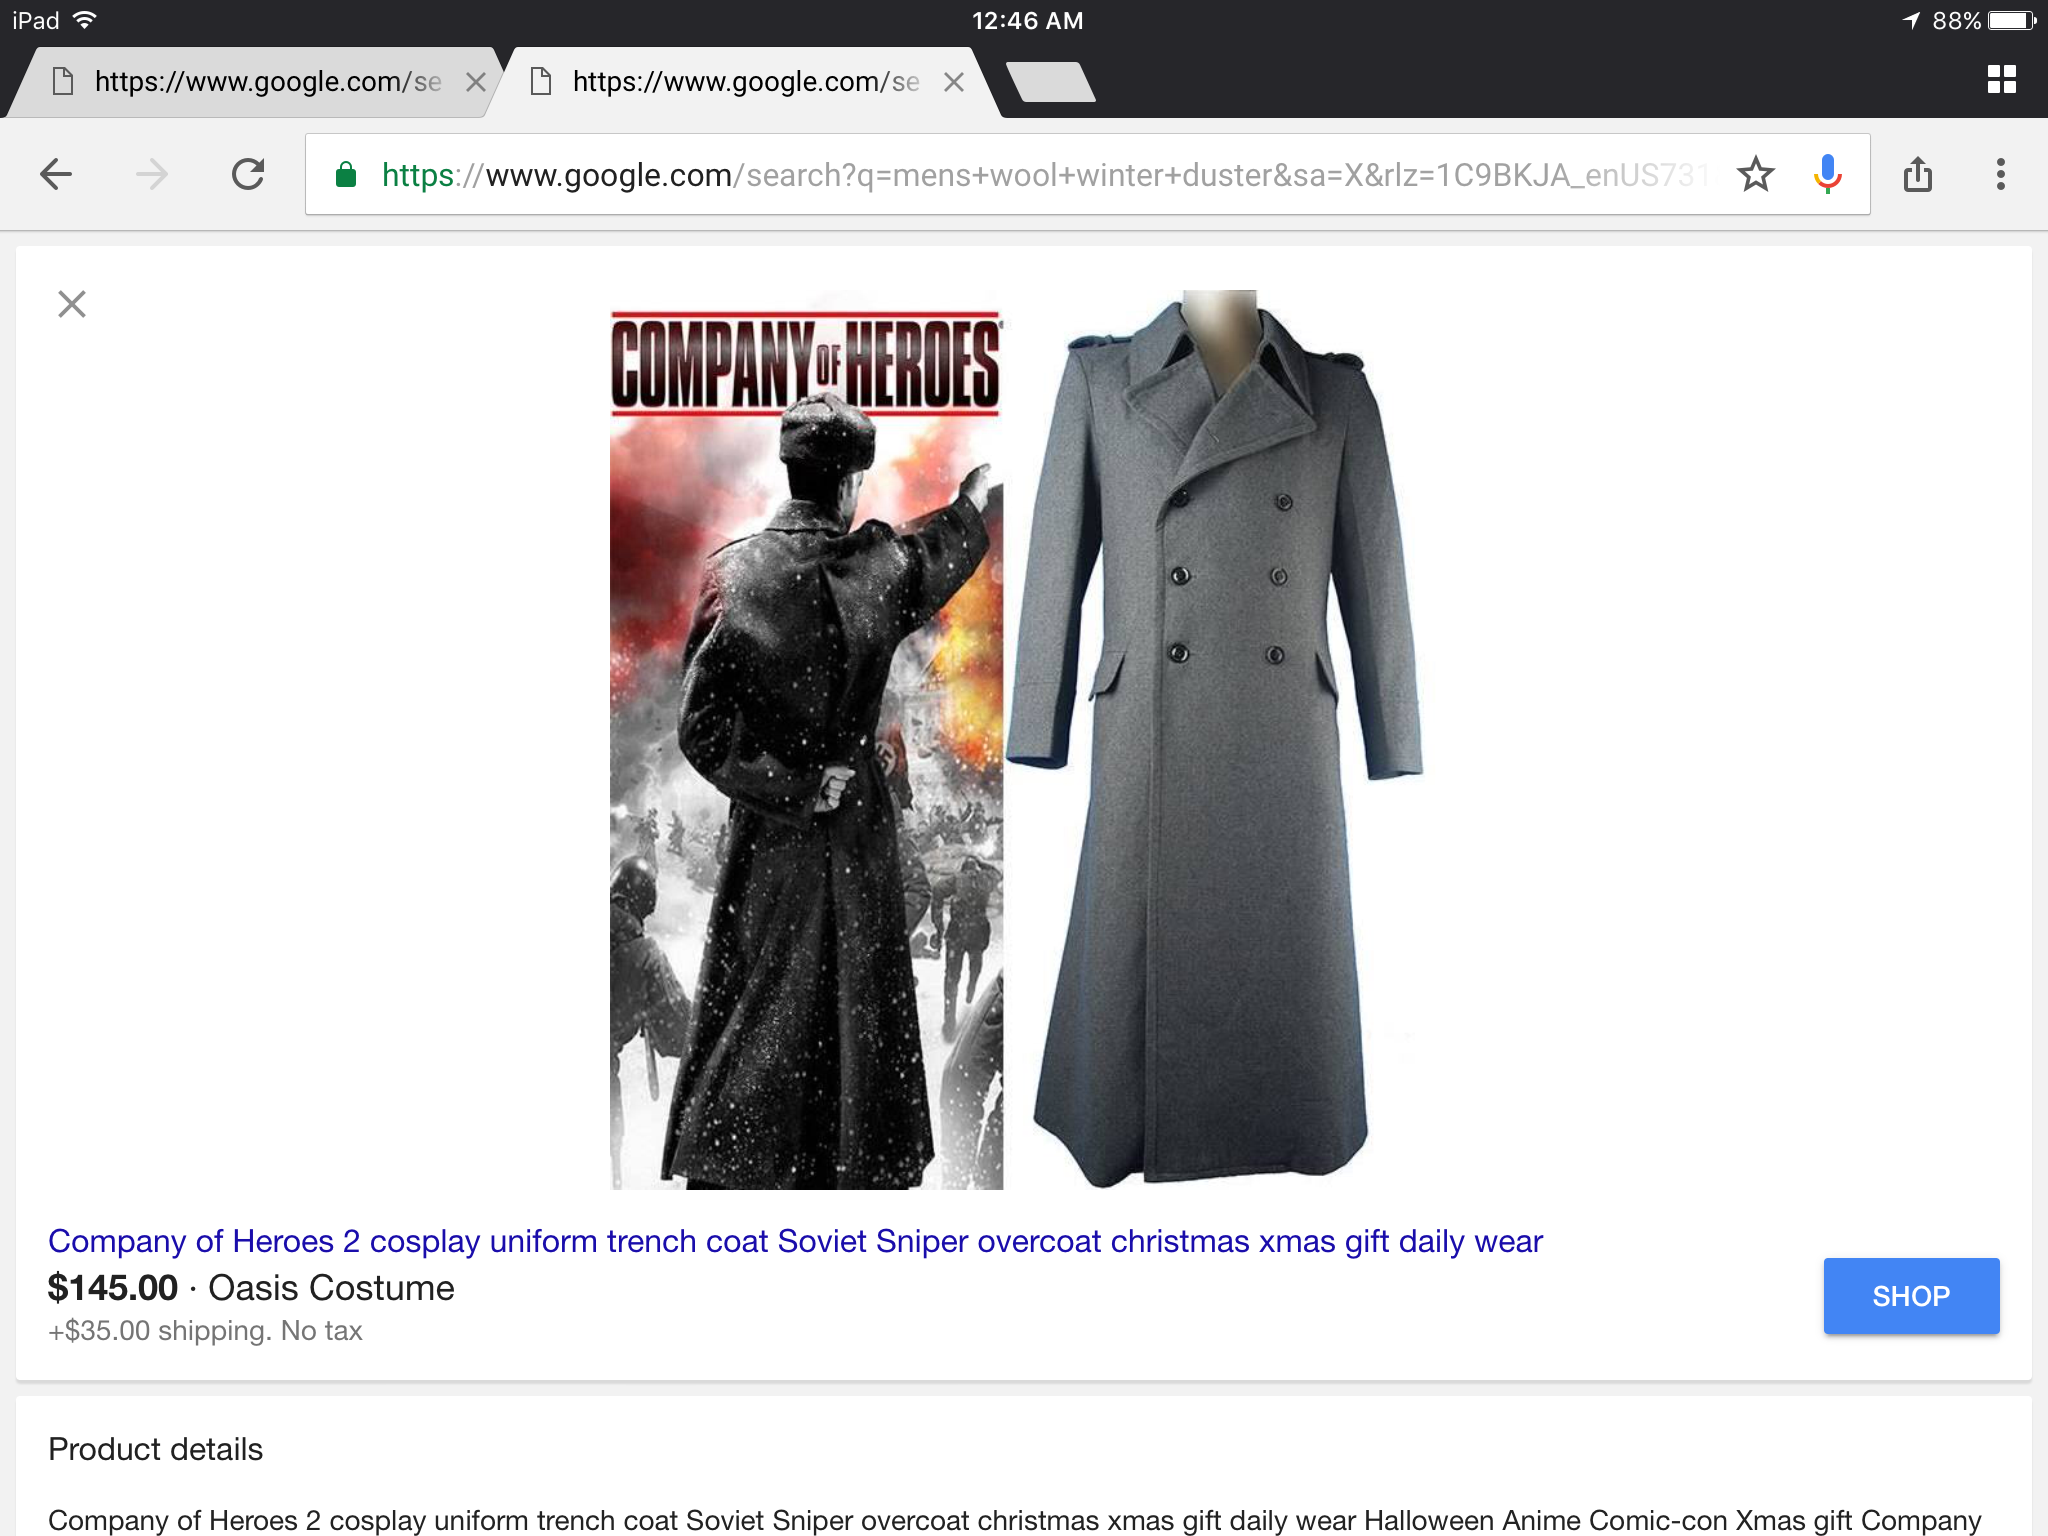Close the second active google.com tab
The width and height of the screenshot is (2048, 1536).
[954, 82]
